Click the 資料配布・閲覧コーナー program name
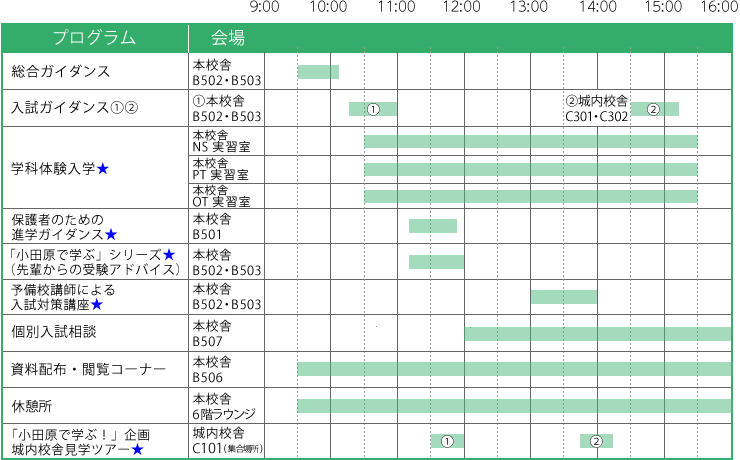This screenshot has width=740, height=460. point(88,370)
